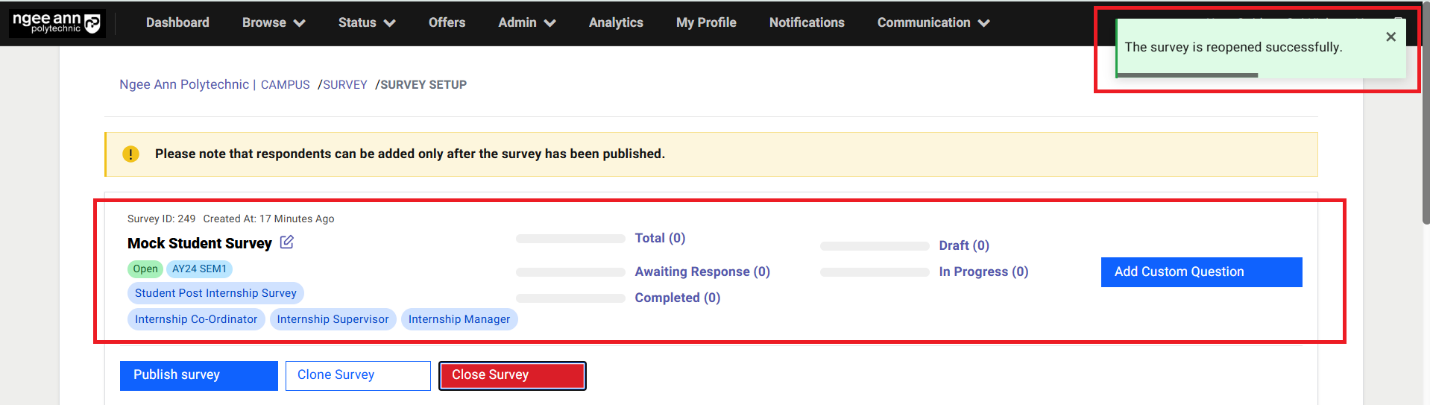Click the yellow warning icon in notice
This screenshot has width=1430, height=405.
coord(131,154)
